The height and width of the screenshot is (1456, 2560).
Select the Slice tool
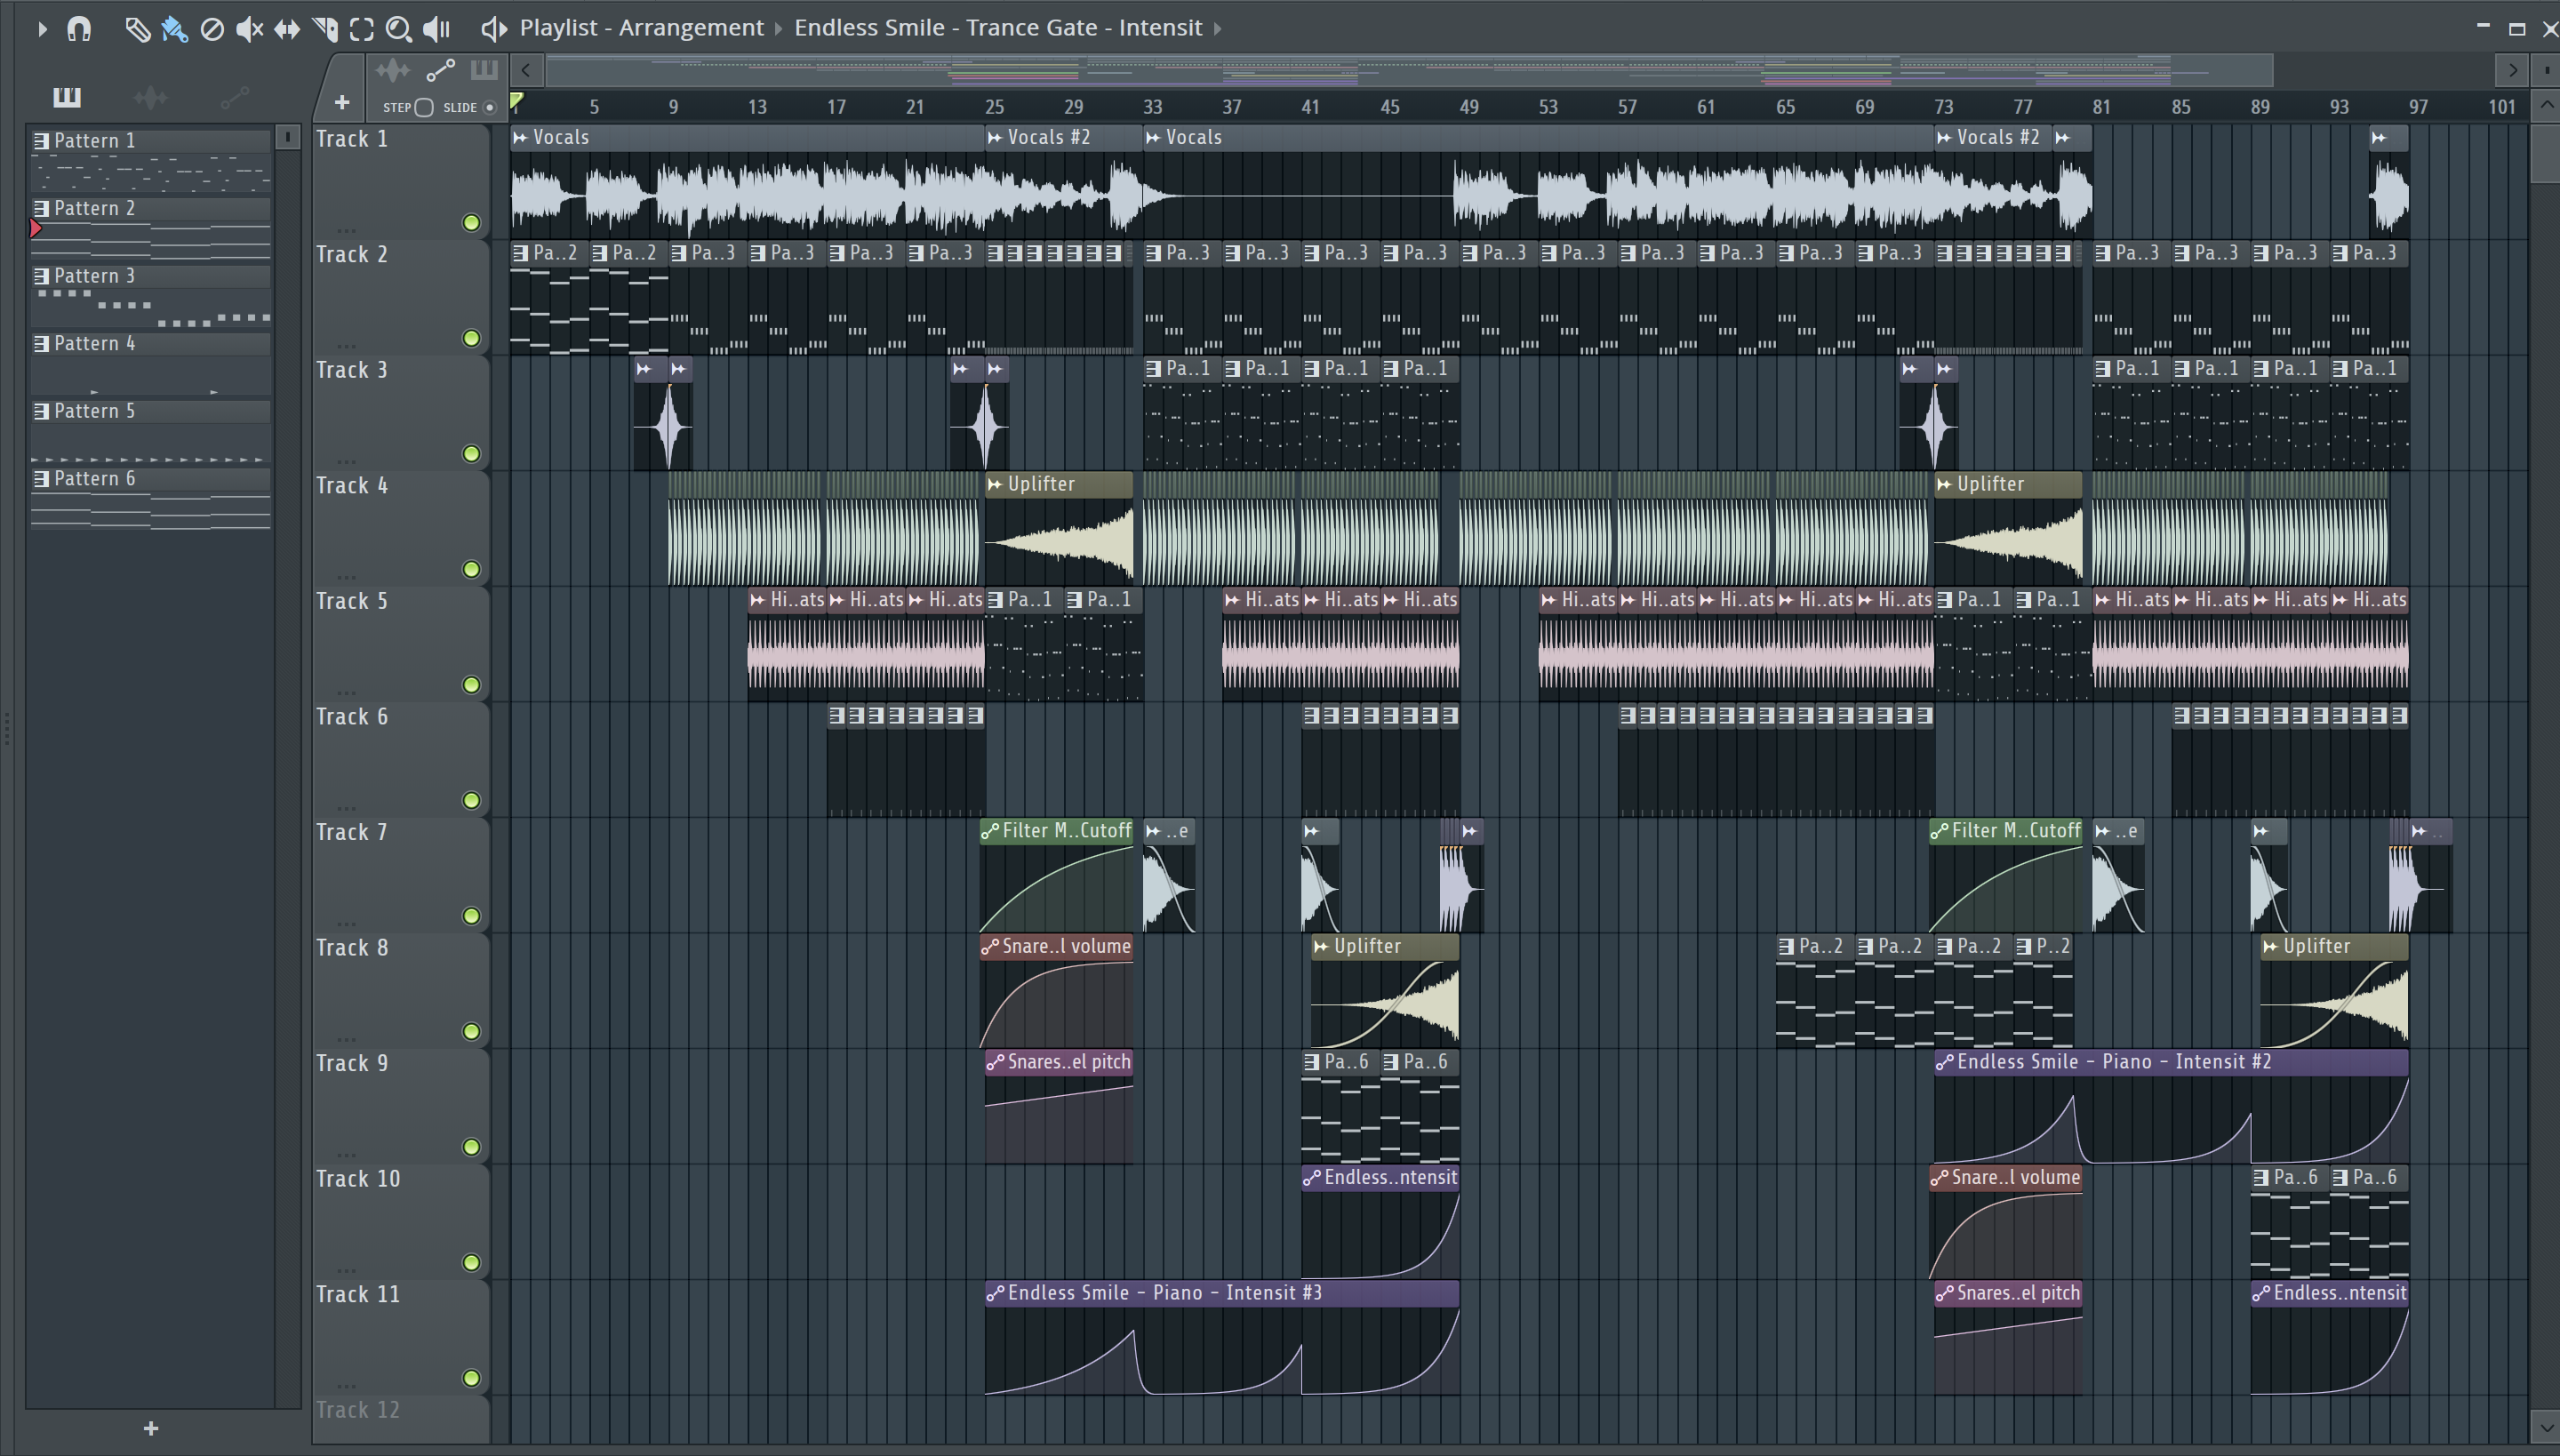(325, 29)
